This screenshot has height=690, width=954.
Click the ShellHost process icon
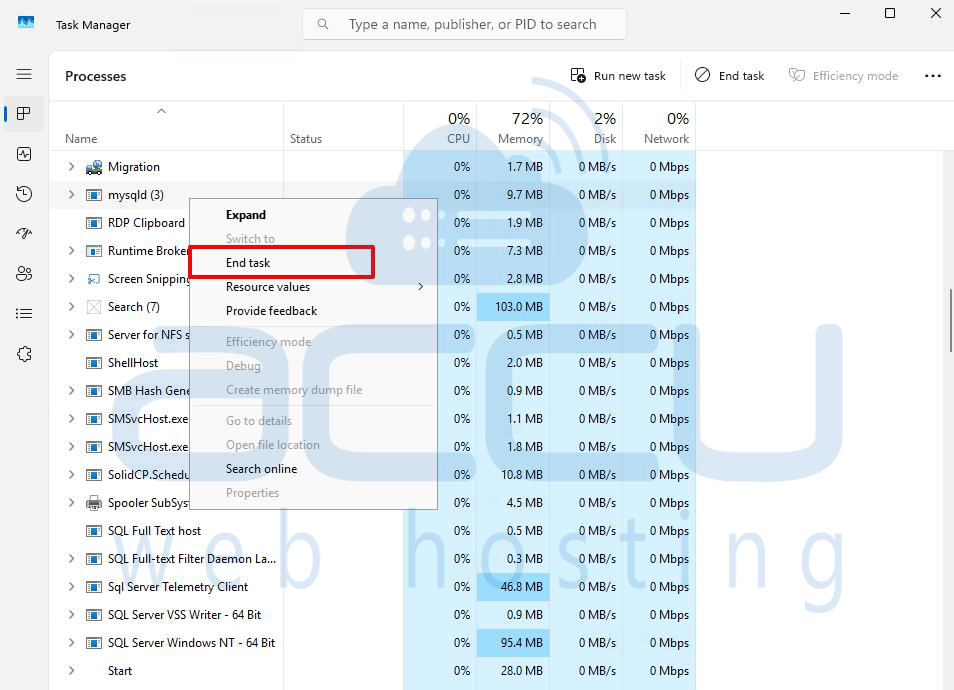[94, 363]
